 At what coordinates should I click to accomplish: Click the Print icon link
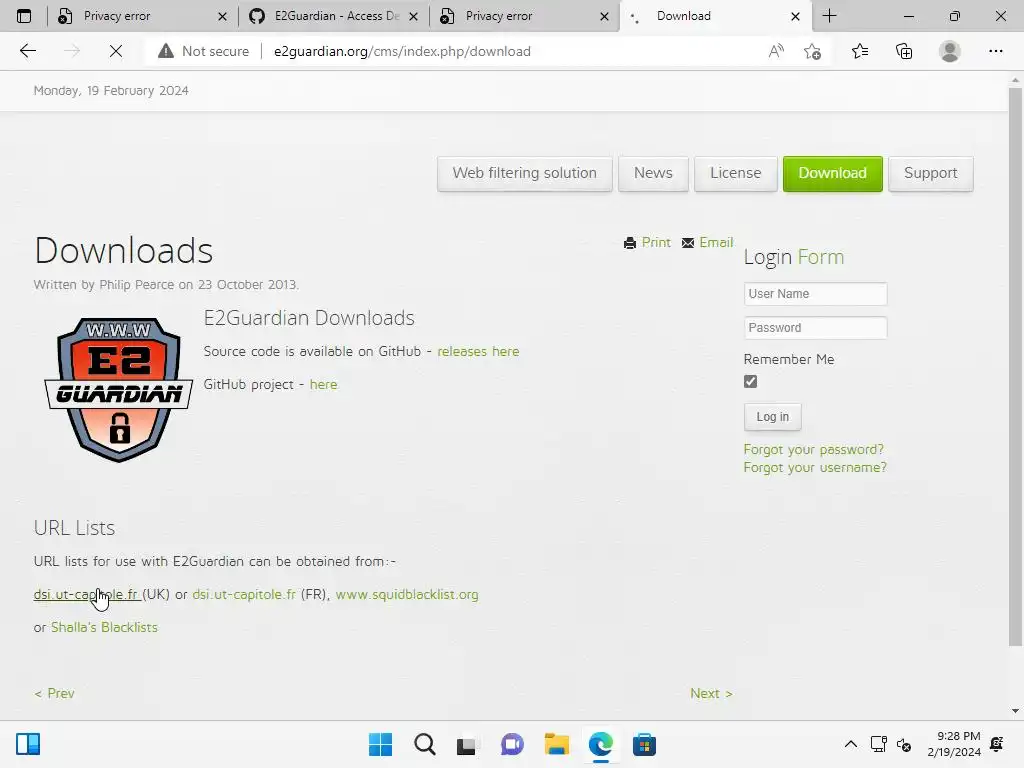[x=647, y=242]
